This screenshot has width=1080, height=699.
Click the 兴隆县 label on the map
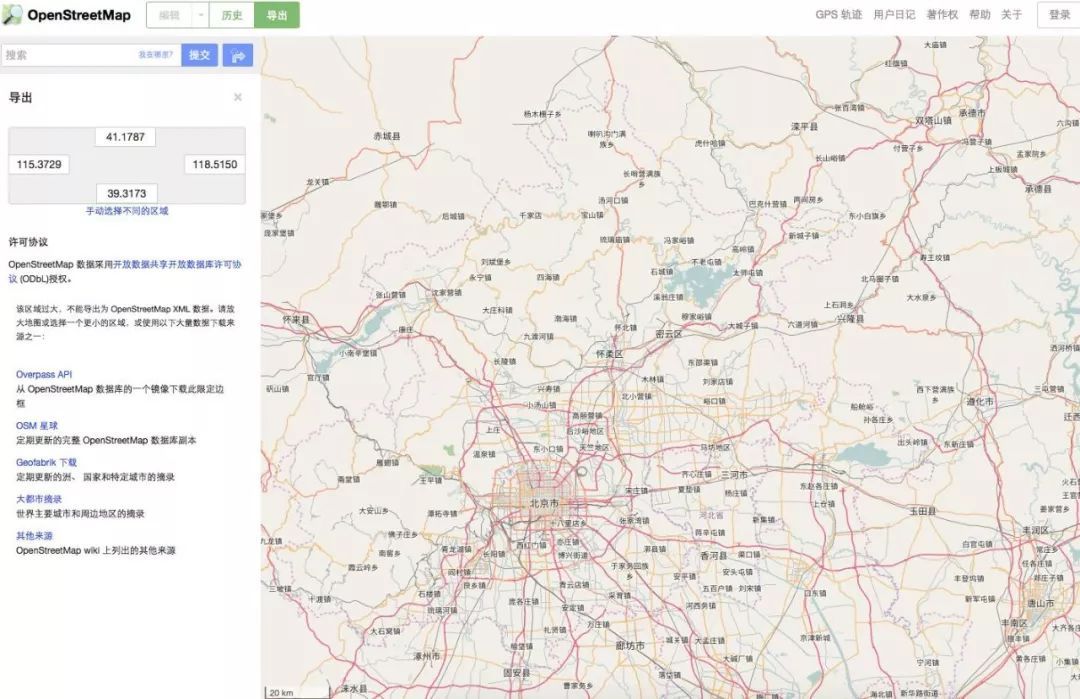coord(850,320)
